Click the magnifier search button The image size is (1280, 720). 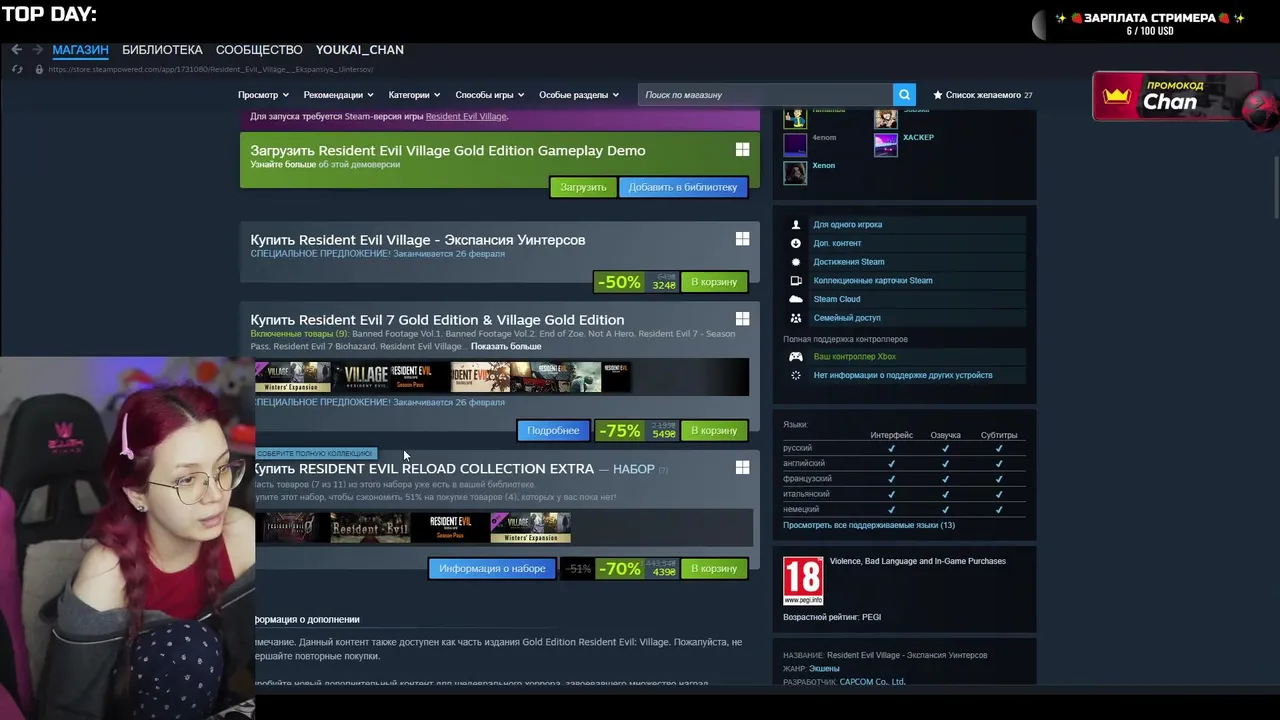[904, 95]
